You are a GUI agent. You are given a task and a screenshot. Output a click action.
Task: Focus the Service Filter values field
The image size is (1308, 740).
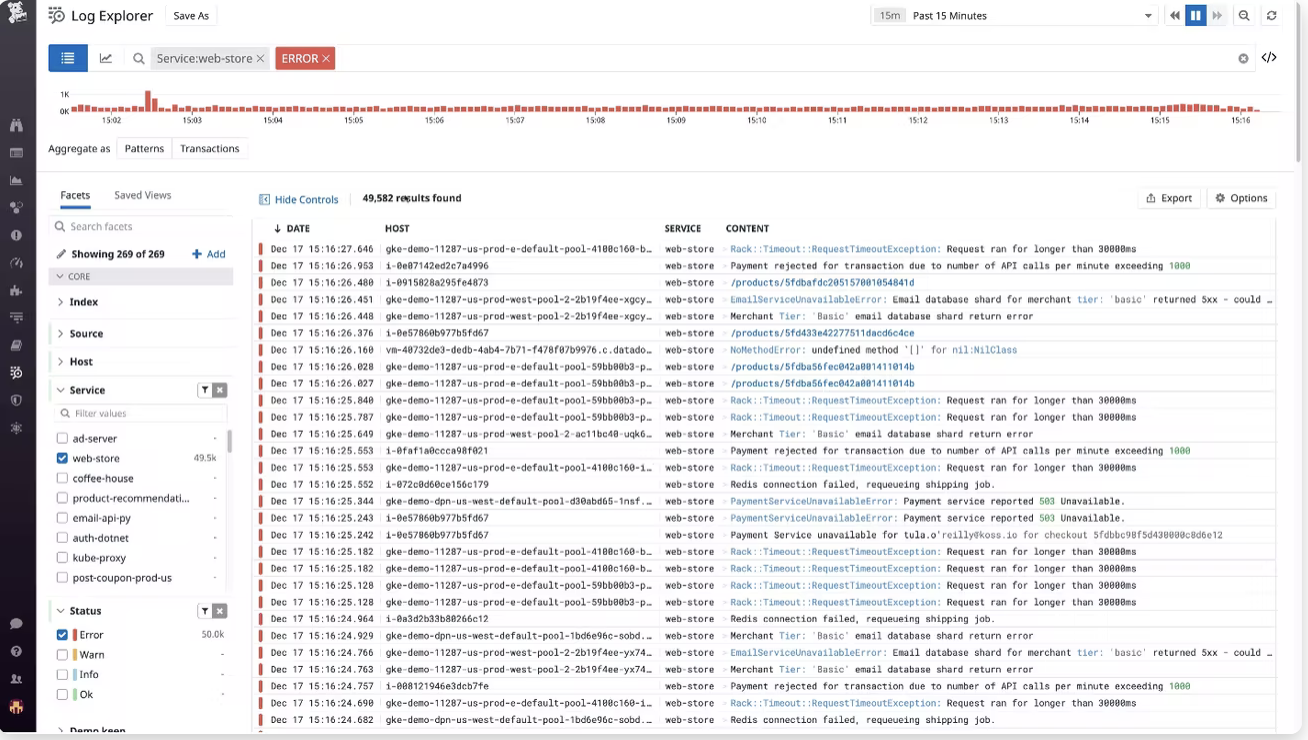coord(141,413)
